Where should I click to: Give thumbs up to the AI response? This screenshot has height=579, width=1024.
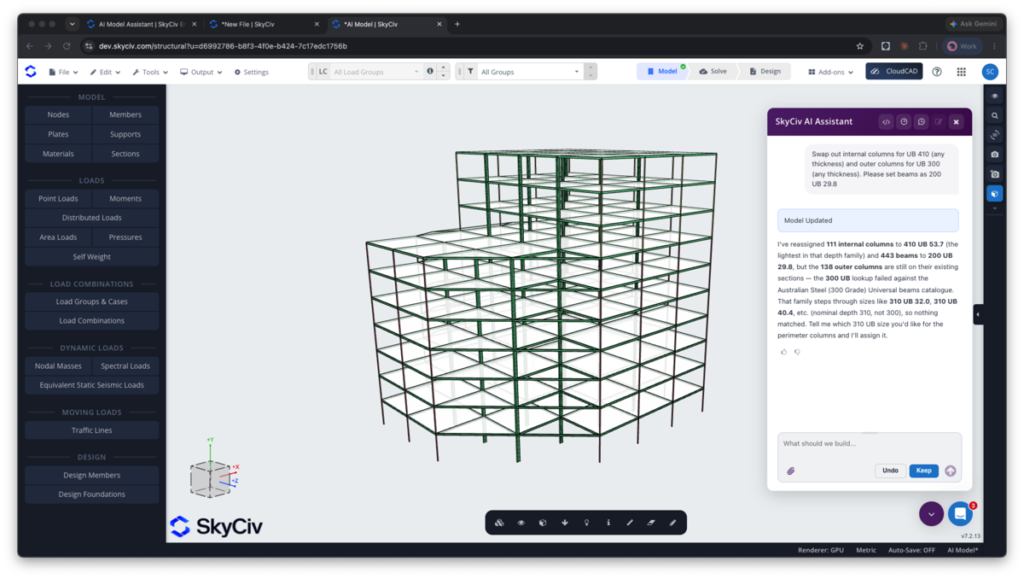pos(784,352)
